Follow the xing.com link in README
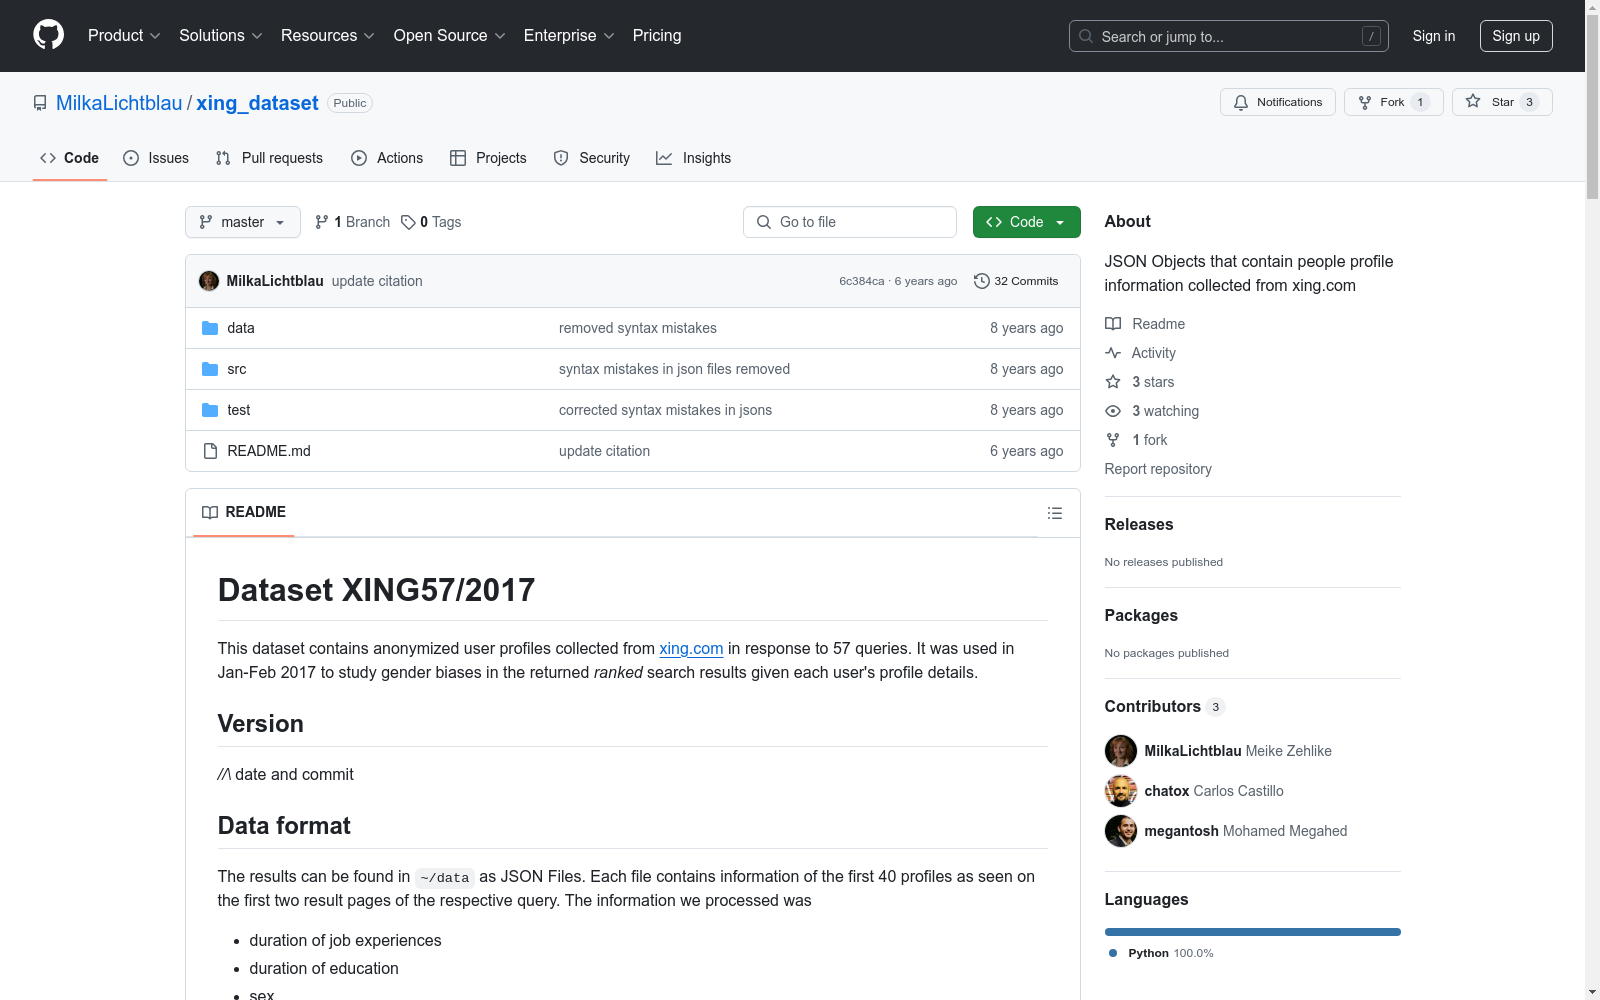This screenshot has height=1000, width=1600. point(691,648)
